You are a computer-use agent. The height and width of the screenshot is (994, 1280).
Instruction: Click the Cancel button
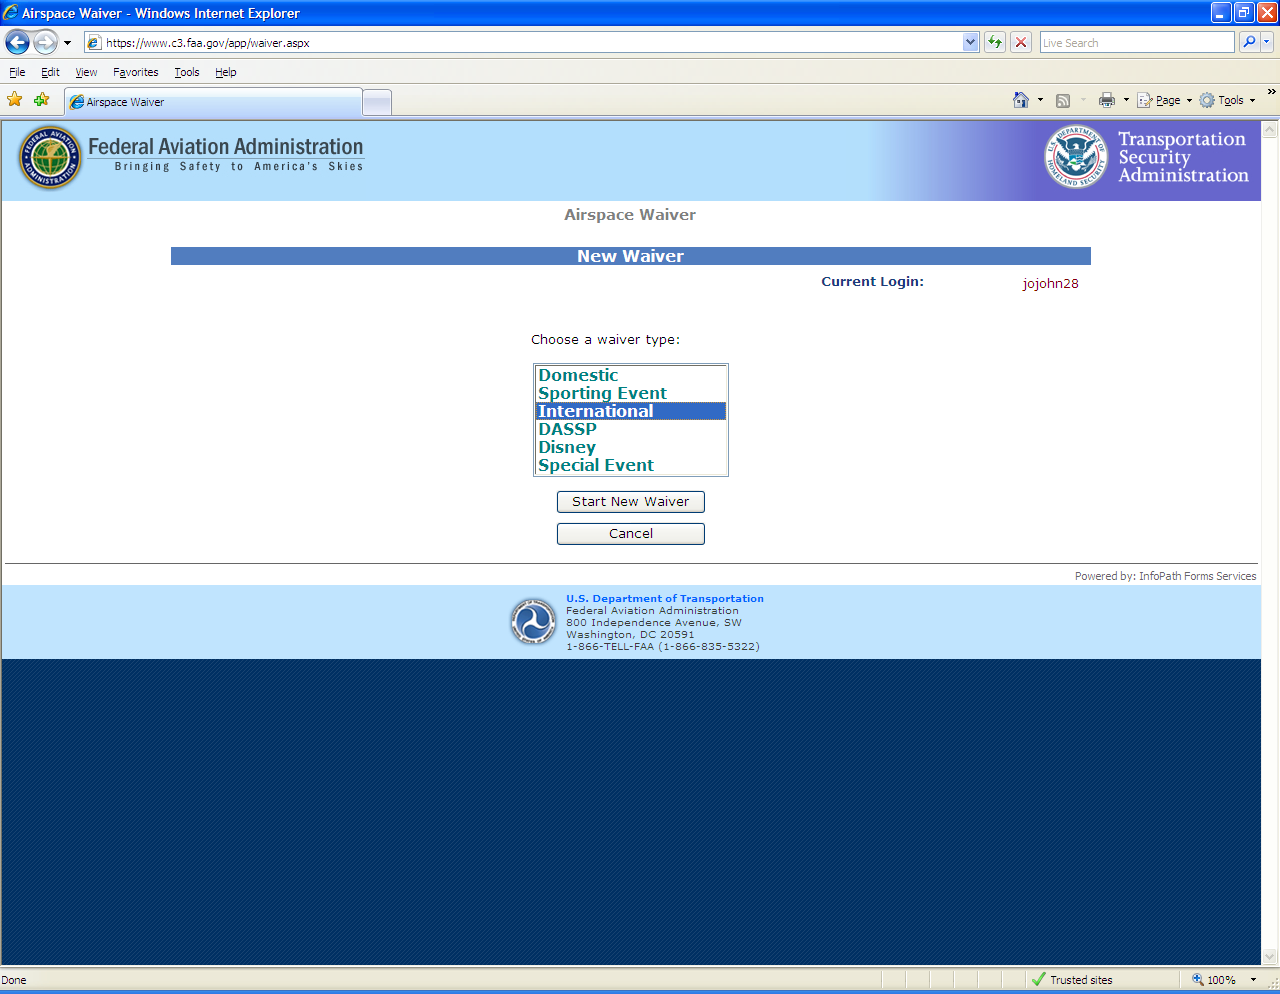click(631, 534)
